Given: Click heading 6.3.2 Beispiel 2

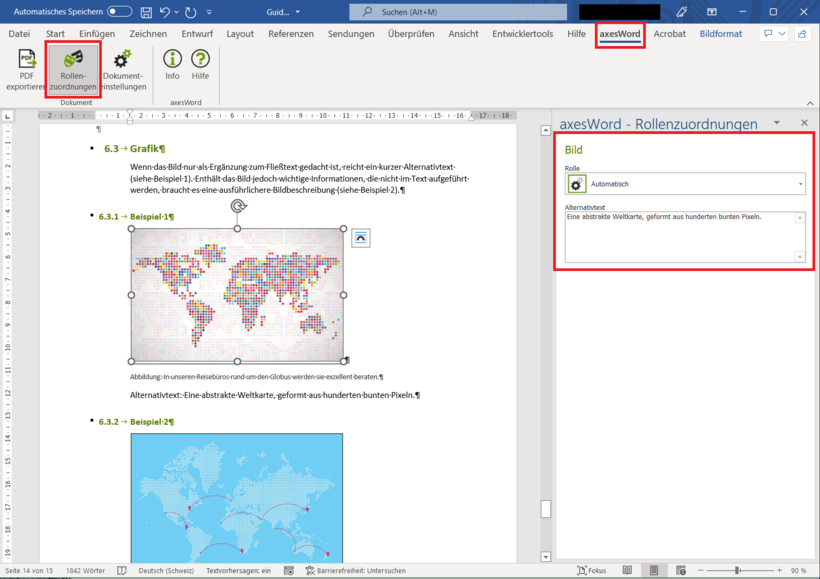Looking at the screenshot, I should pos(136,422).
